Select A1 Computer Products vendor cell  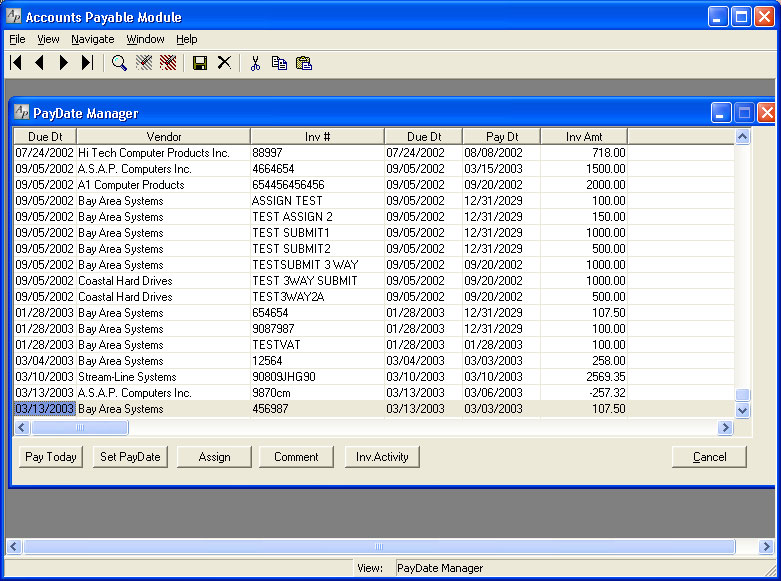(x=163, y=185)
